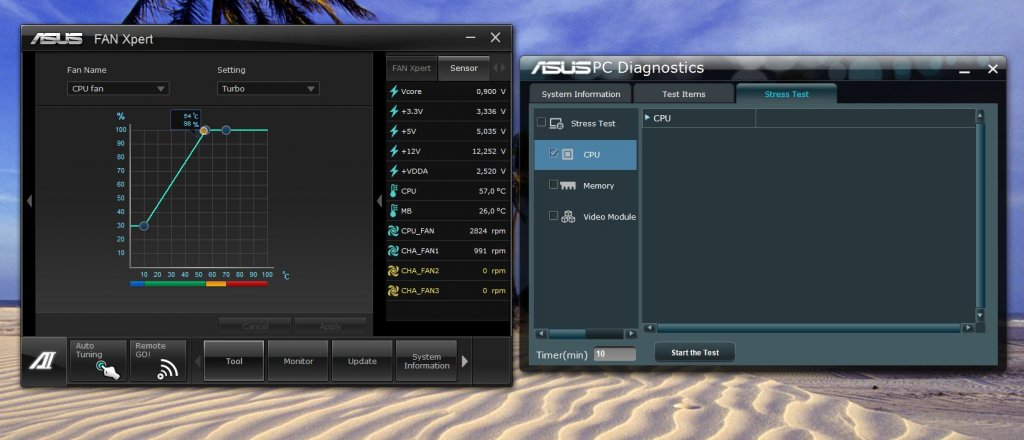1024x440 pixels.
Task: Open the Setting Turbo dropdown
Action: (268, 89)
